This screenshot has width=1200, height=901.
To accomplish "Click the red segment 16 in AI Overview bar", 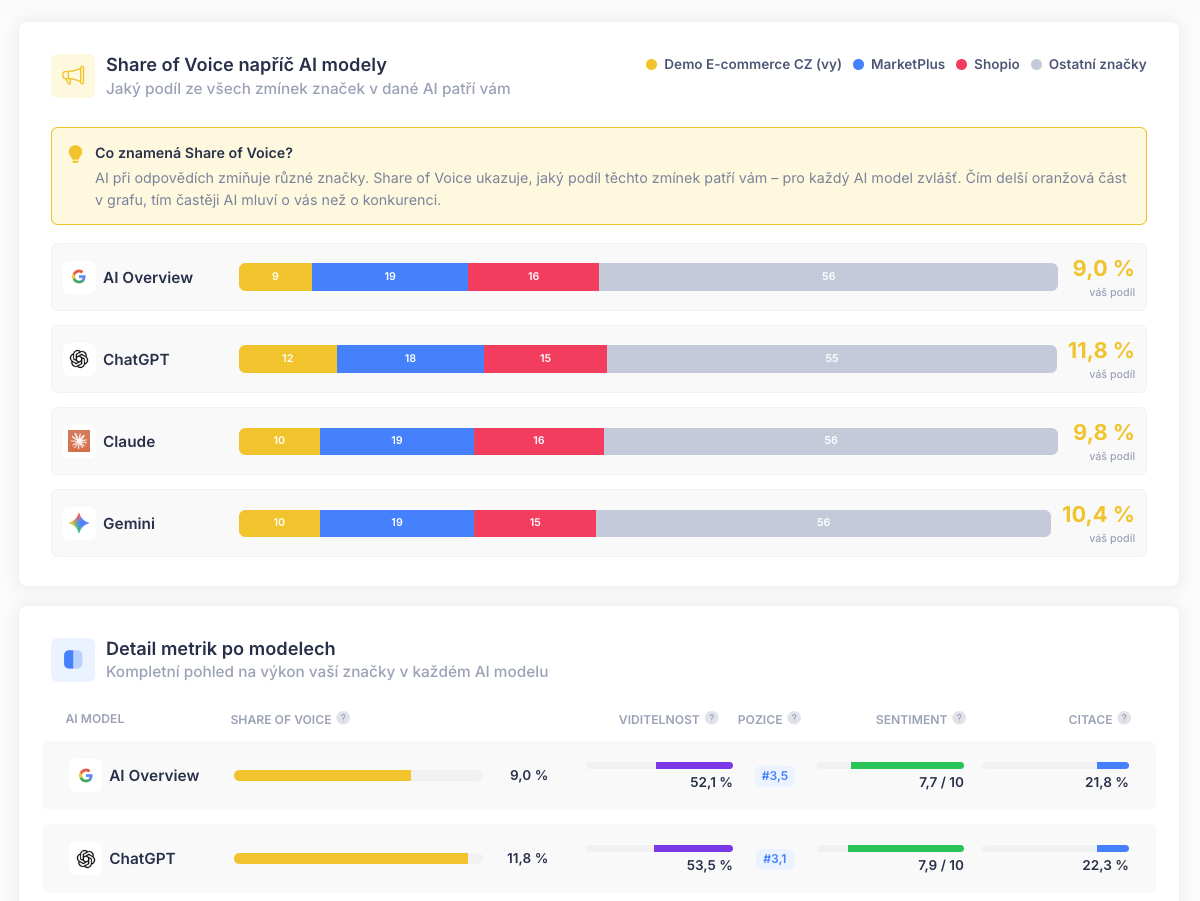I will 533,277.
